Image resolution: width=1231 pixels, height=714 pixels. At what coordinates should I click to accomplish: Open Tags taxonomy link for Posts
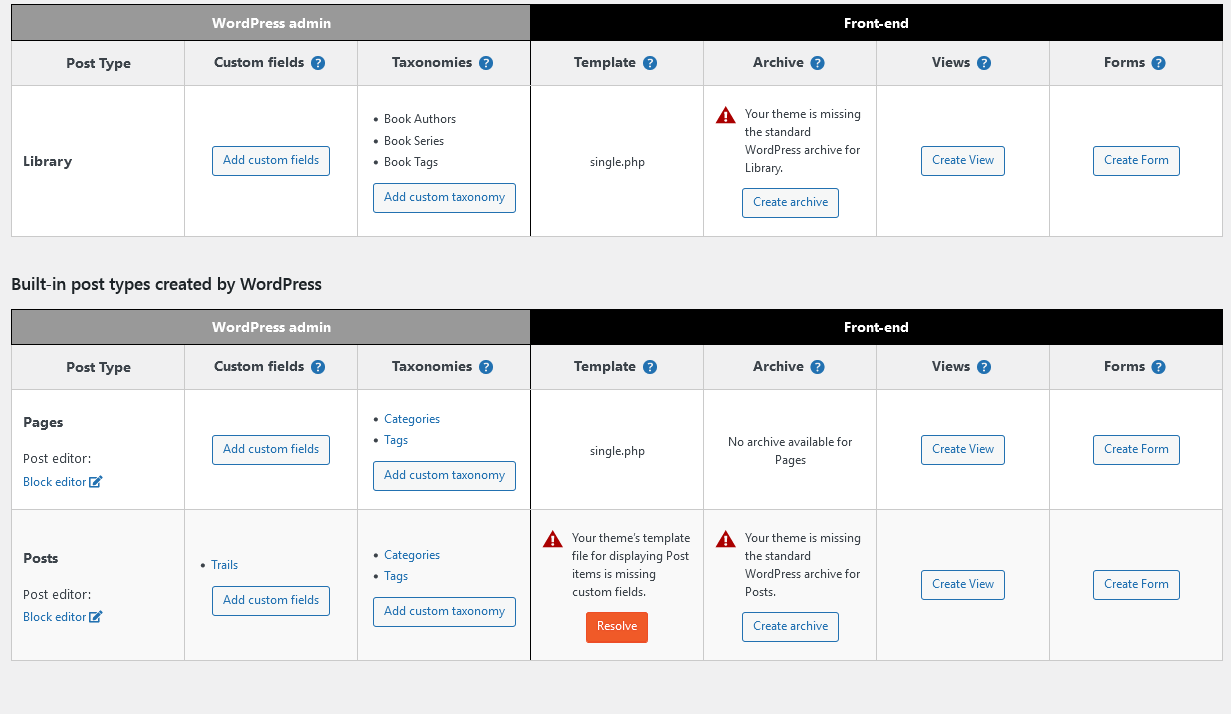(396, 576)
